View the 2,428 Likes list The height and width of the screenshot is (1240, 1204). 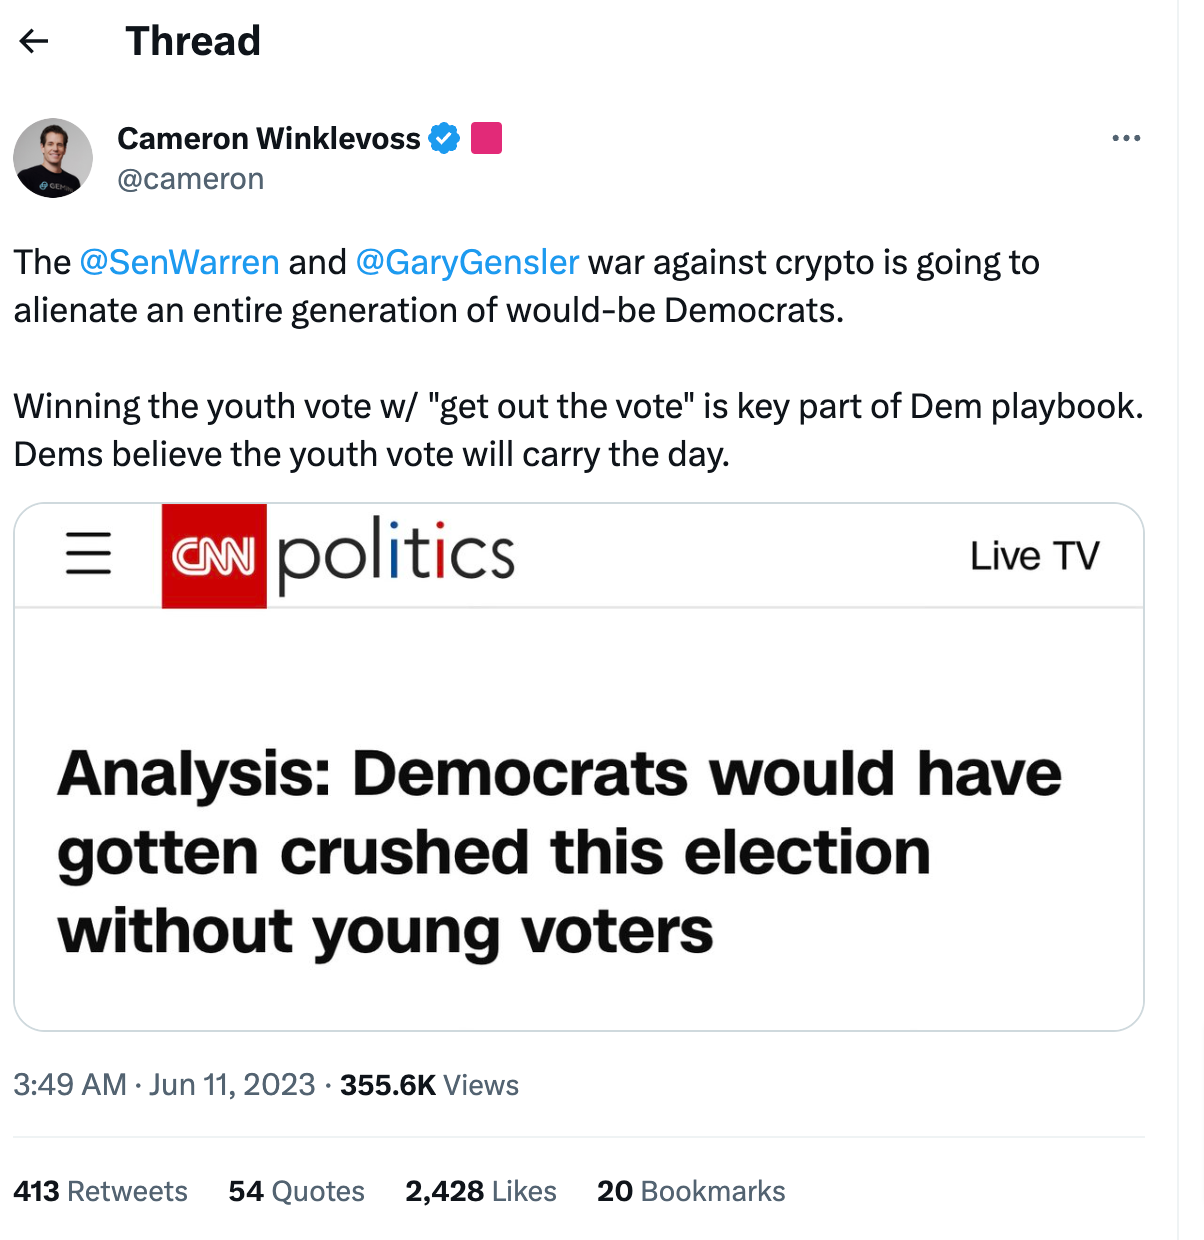pos(480,1191)
